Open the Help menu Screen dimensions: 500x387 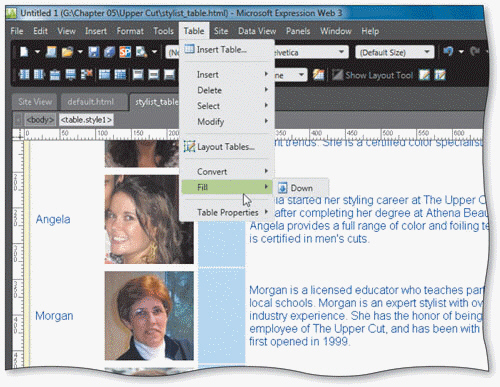tap(370, 31)
